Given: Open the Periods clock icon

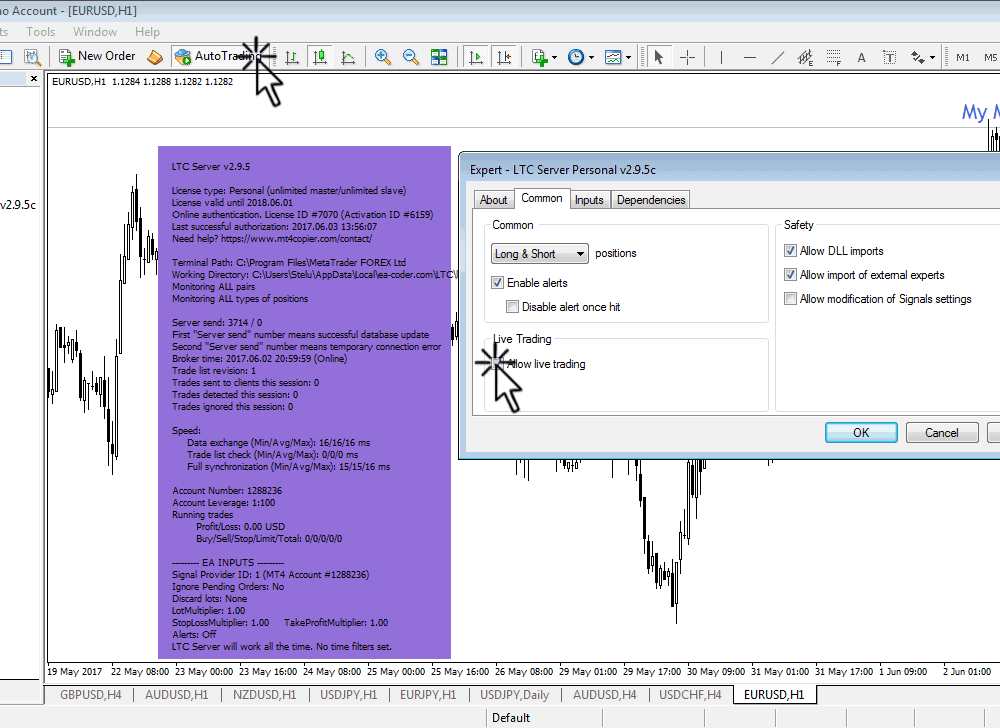Looking at the screenshot, I should point(576,57).
